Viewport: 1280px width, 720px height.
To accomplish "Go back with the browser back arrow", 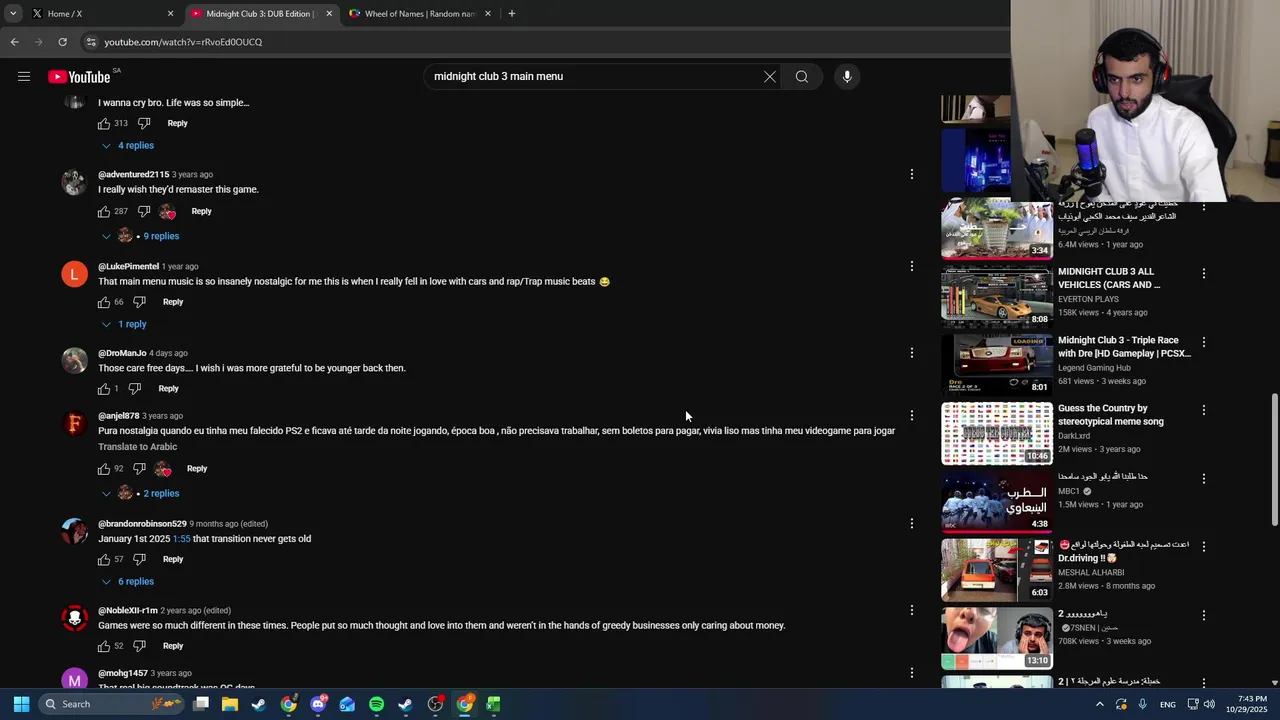I will point(14,42).
